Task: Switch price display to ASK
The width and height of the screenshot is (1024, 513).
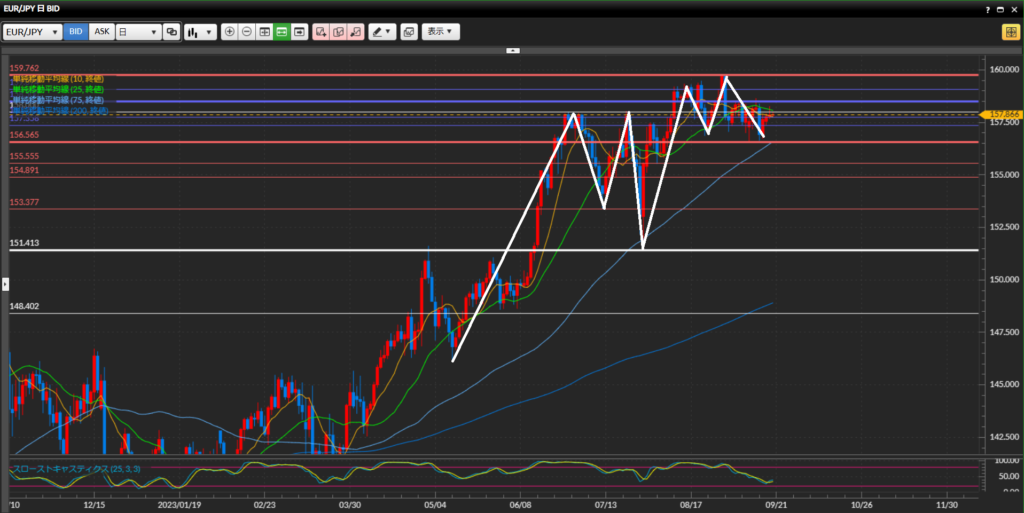Action: pos(102,32)
